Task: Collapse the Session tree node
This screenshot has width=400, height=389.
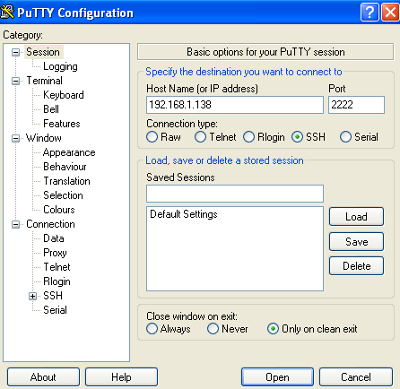Action: coord(16,52)
